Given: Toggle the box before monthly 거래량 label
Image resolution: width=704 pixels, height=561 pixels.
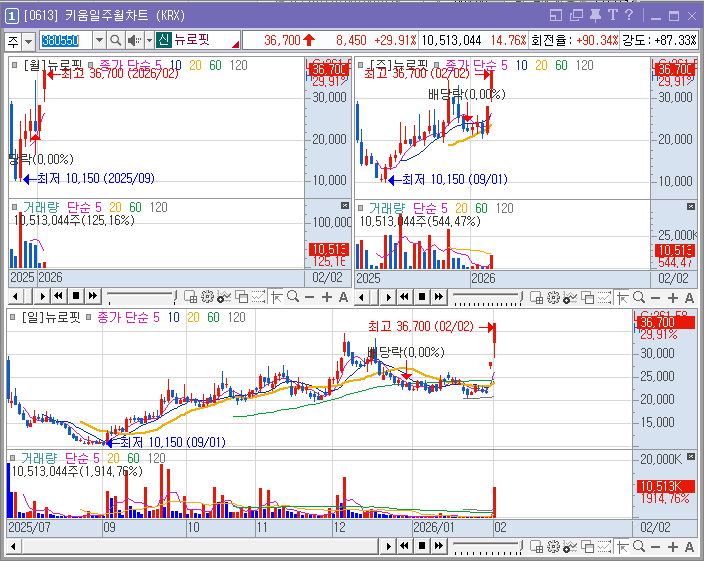Looking at the screenshot, I should click(x=14, y=207).
